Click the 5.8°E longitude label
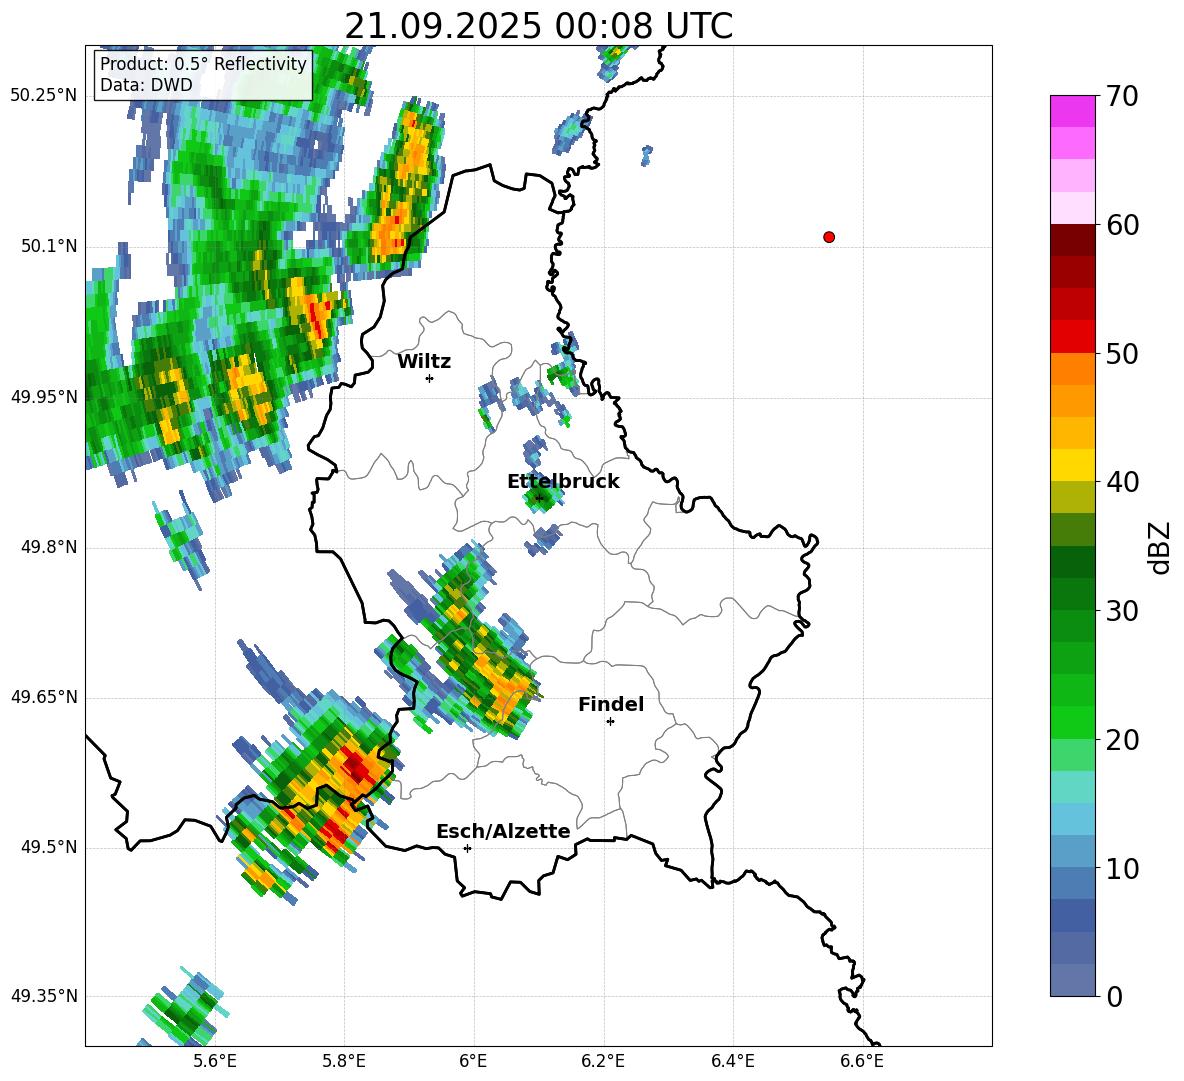This screenshot has width=1184, height=1081. click(x=344, y=1061)
